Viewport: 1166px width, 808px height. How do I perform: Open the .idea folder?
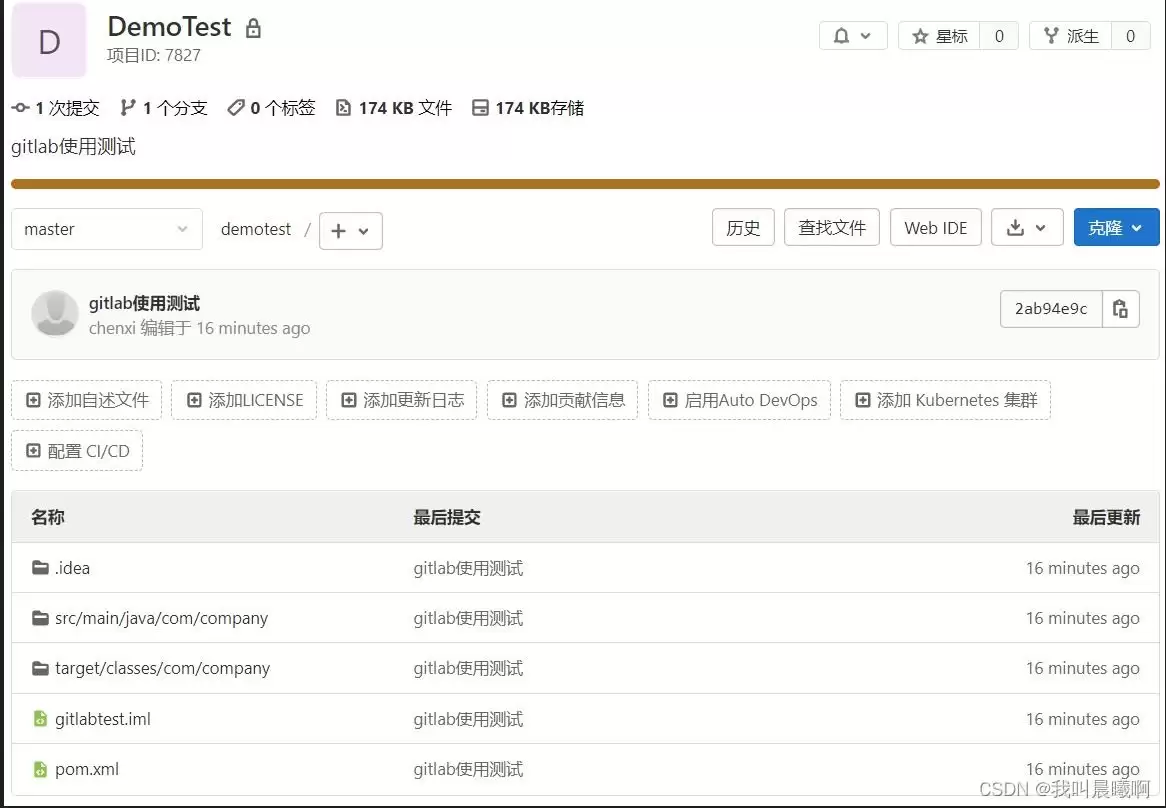[x=72, y=568]
